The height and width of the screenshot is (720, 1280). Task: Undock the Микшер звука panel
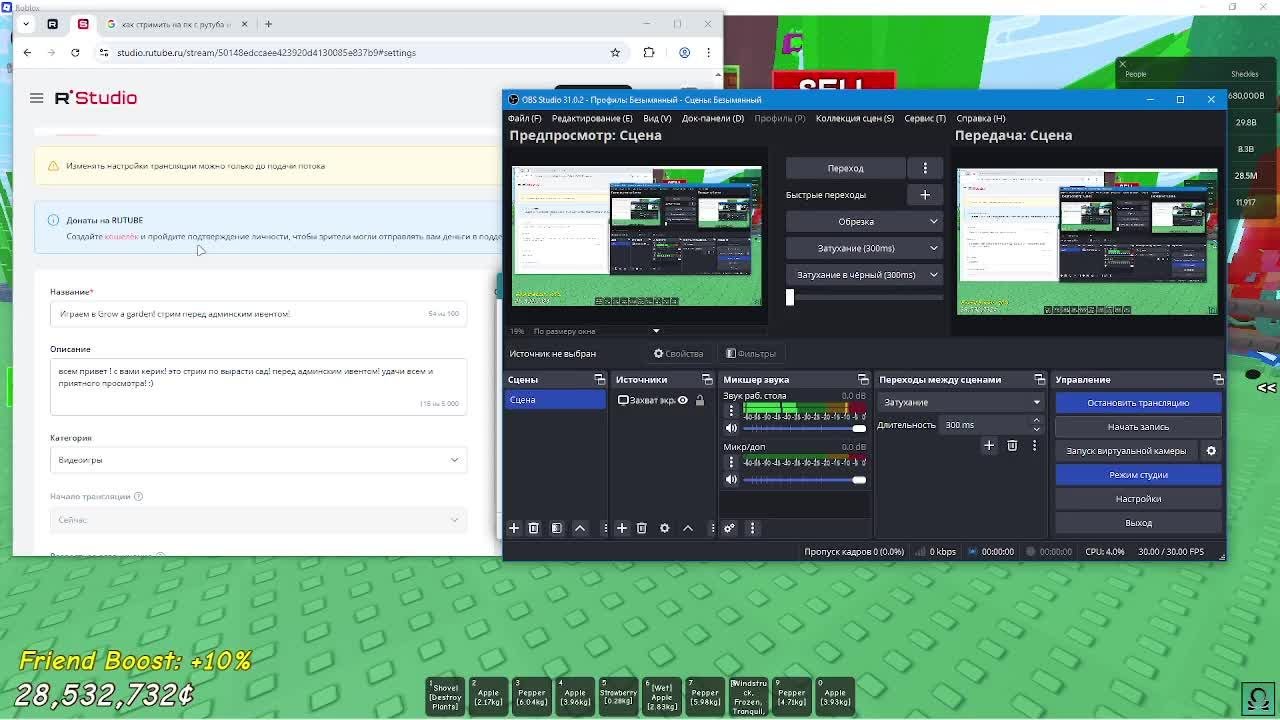863,379
